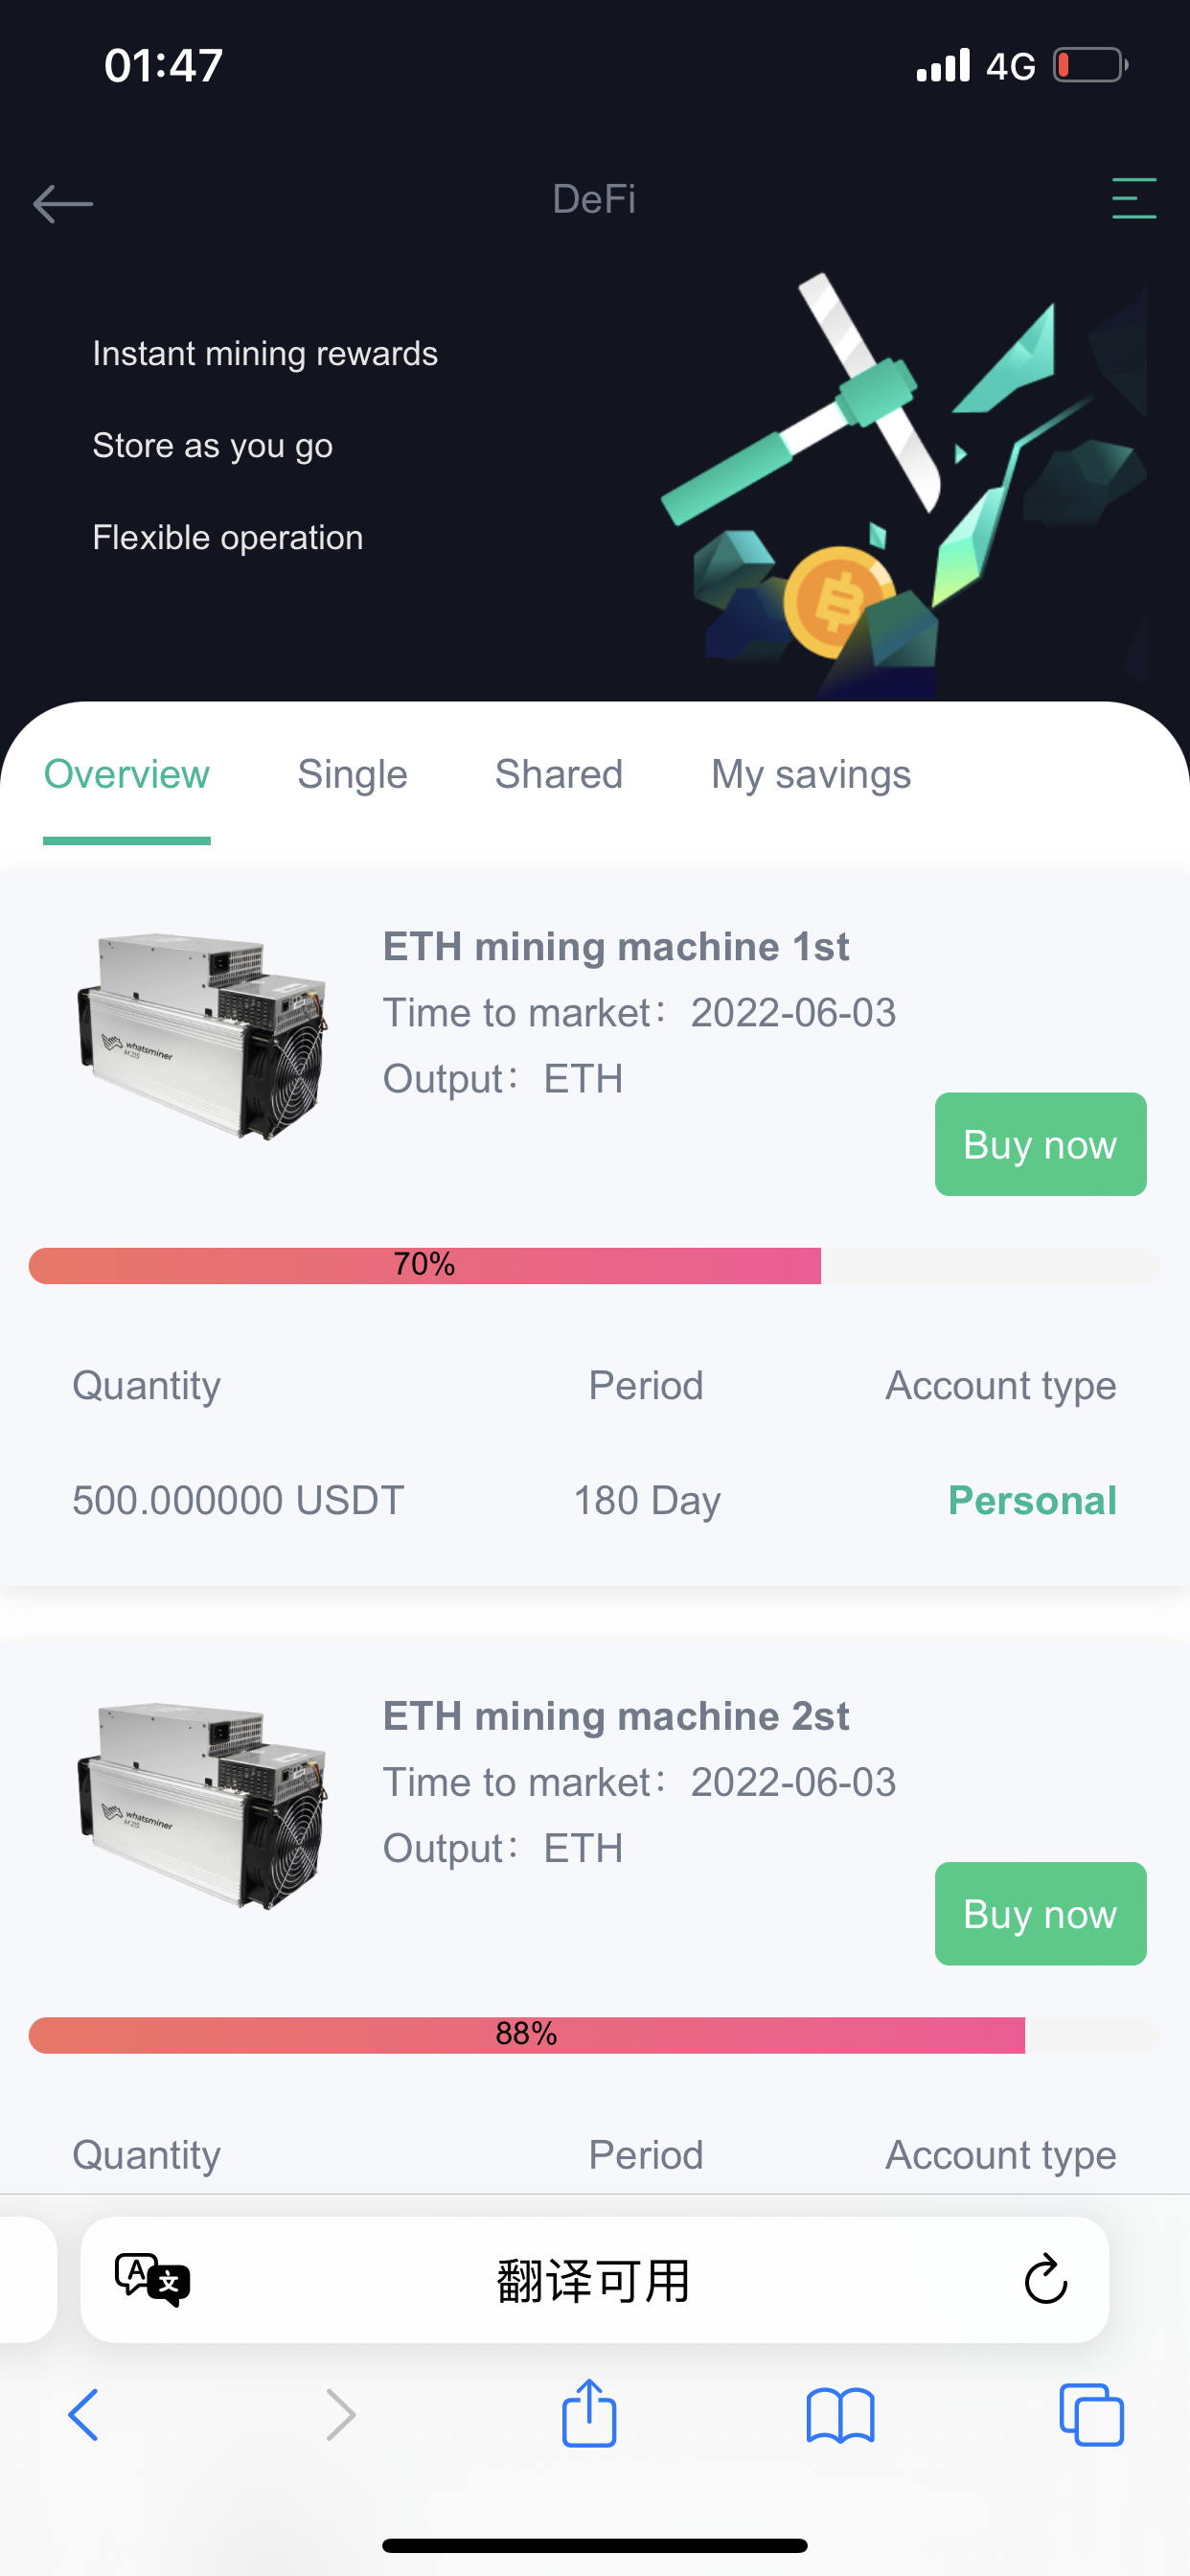Open Safari bookmarks book icon
Image resolution: width=1190 pixels, height=2576 pixels.
pyautogui.click(x=840, y=2415)
